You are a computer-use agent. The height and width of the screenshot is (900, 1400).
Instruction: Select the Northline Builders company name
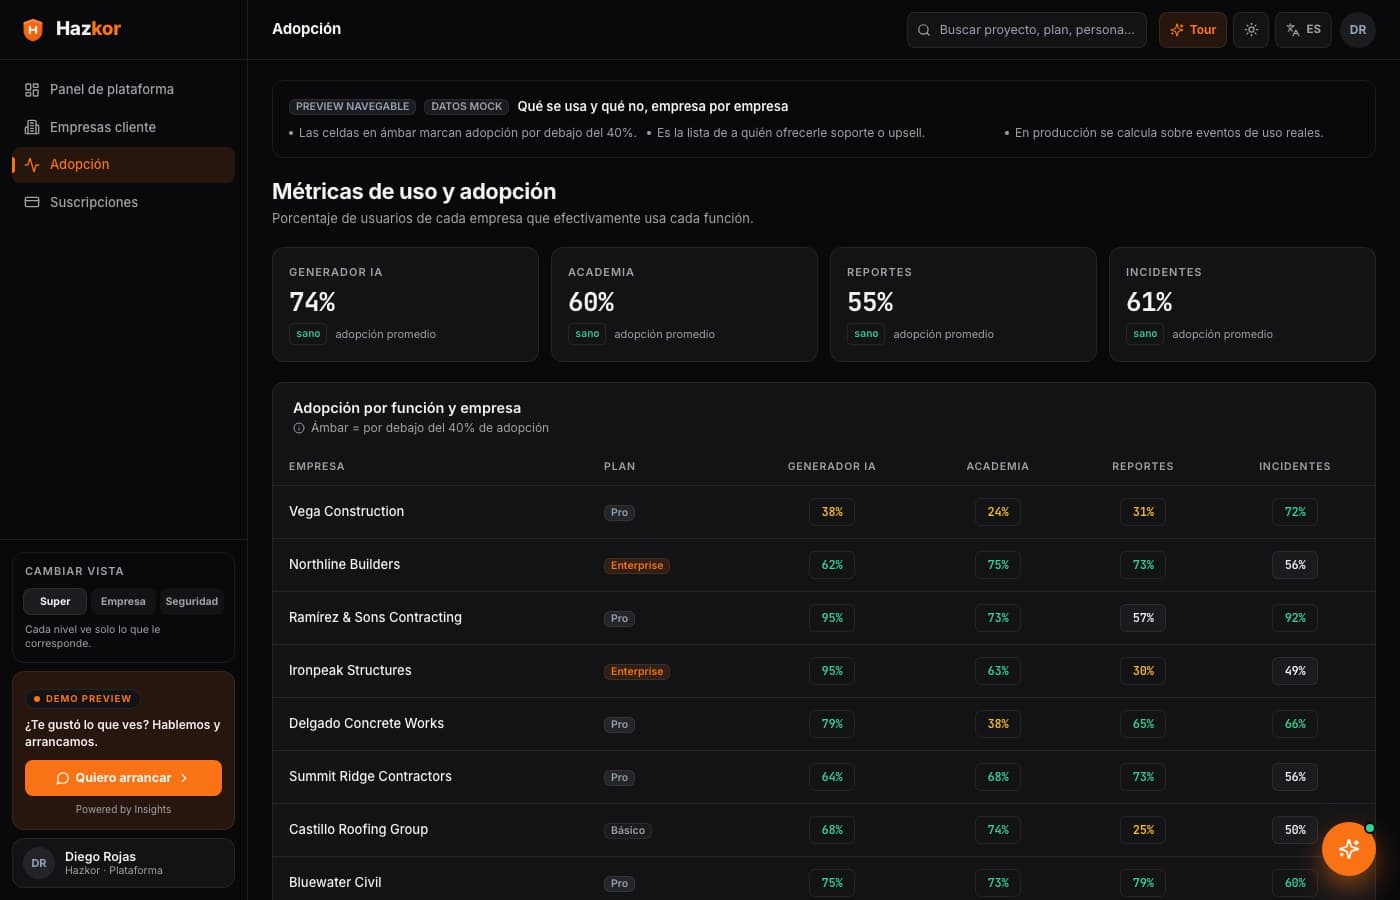tap(345, 564)
